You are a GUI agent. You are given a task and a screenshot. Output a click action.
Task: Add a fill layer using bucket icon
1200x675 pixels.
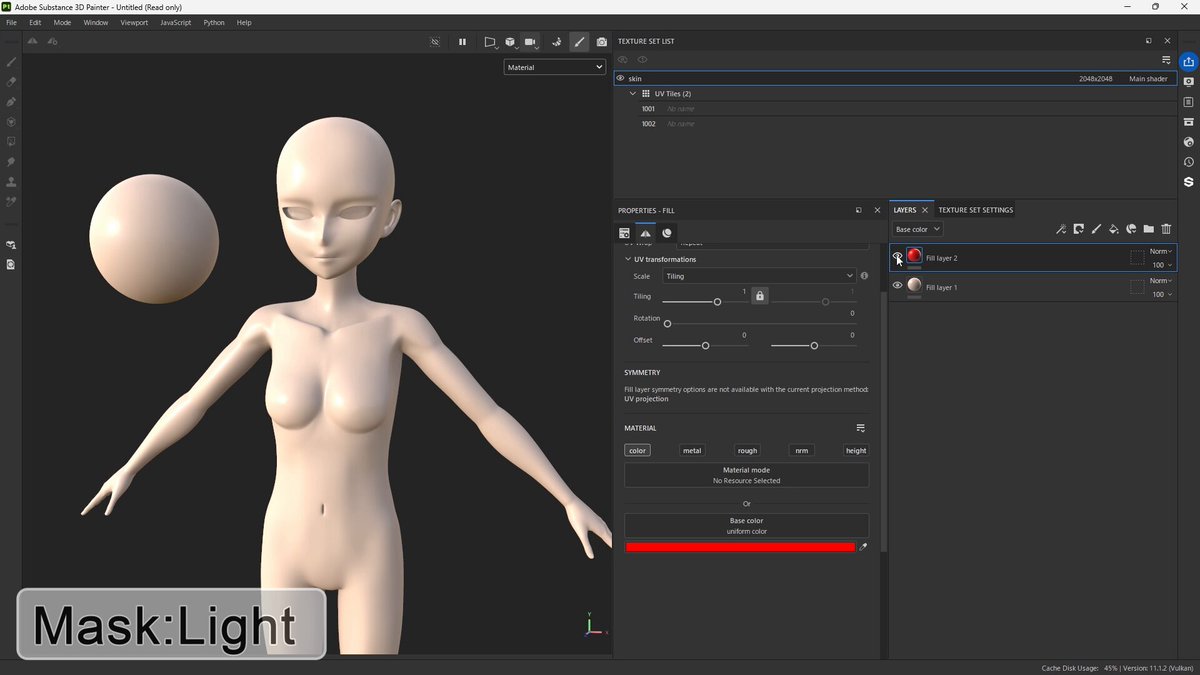pos(1113,229)
